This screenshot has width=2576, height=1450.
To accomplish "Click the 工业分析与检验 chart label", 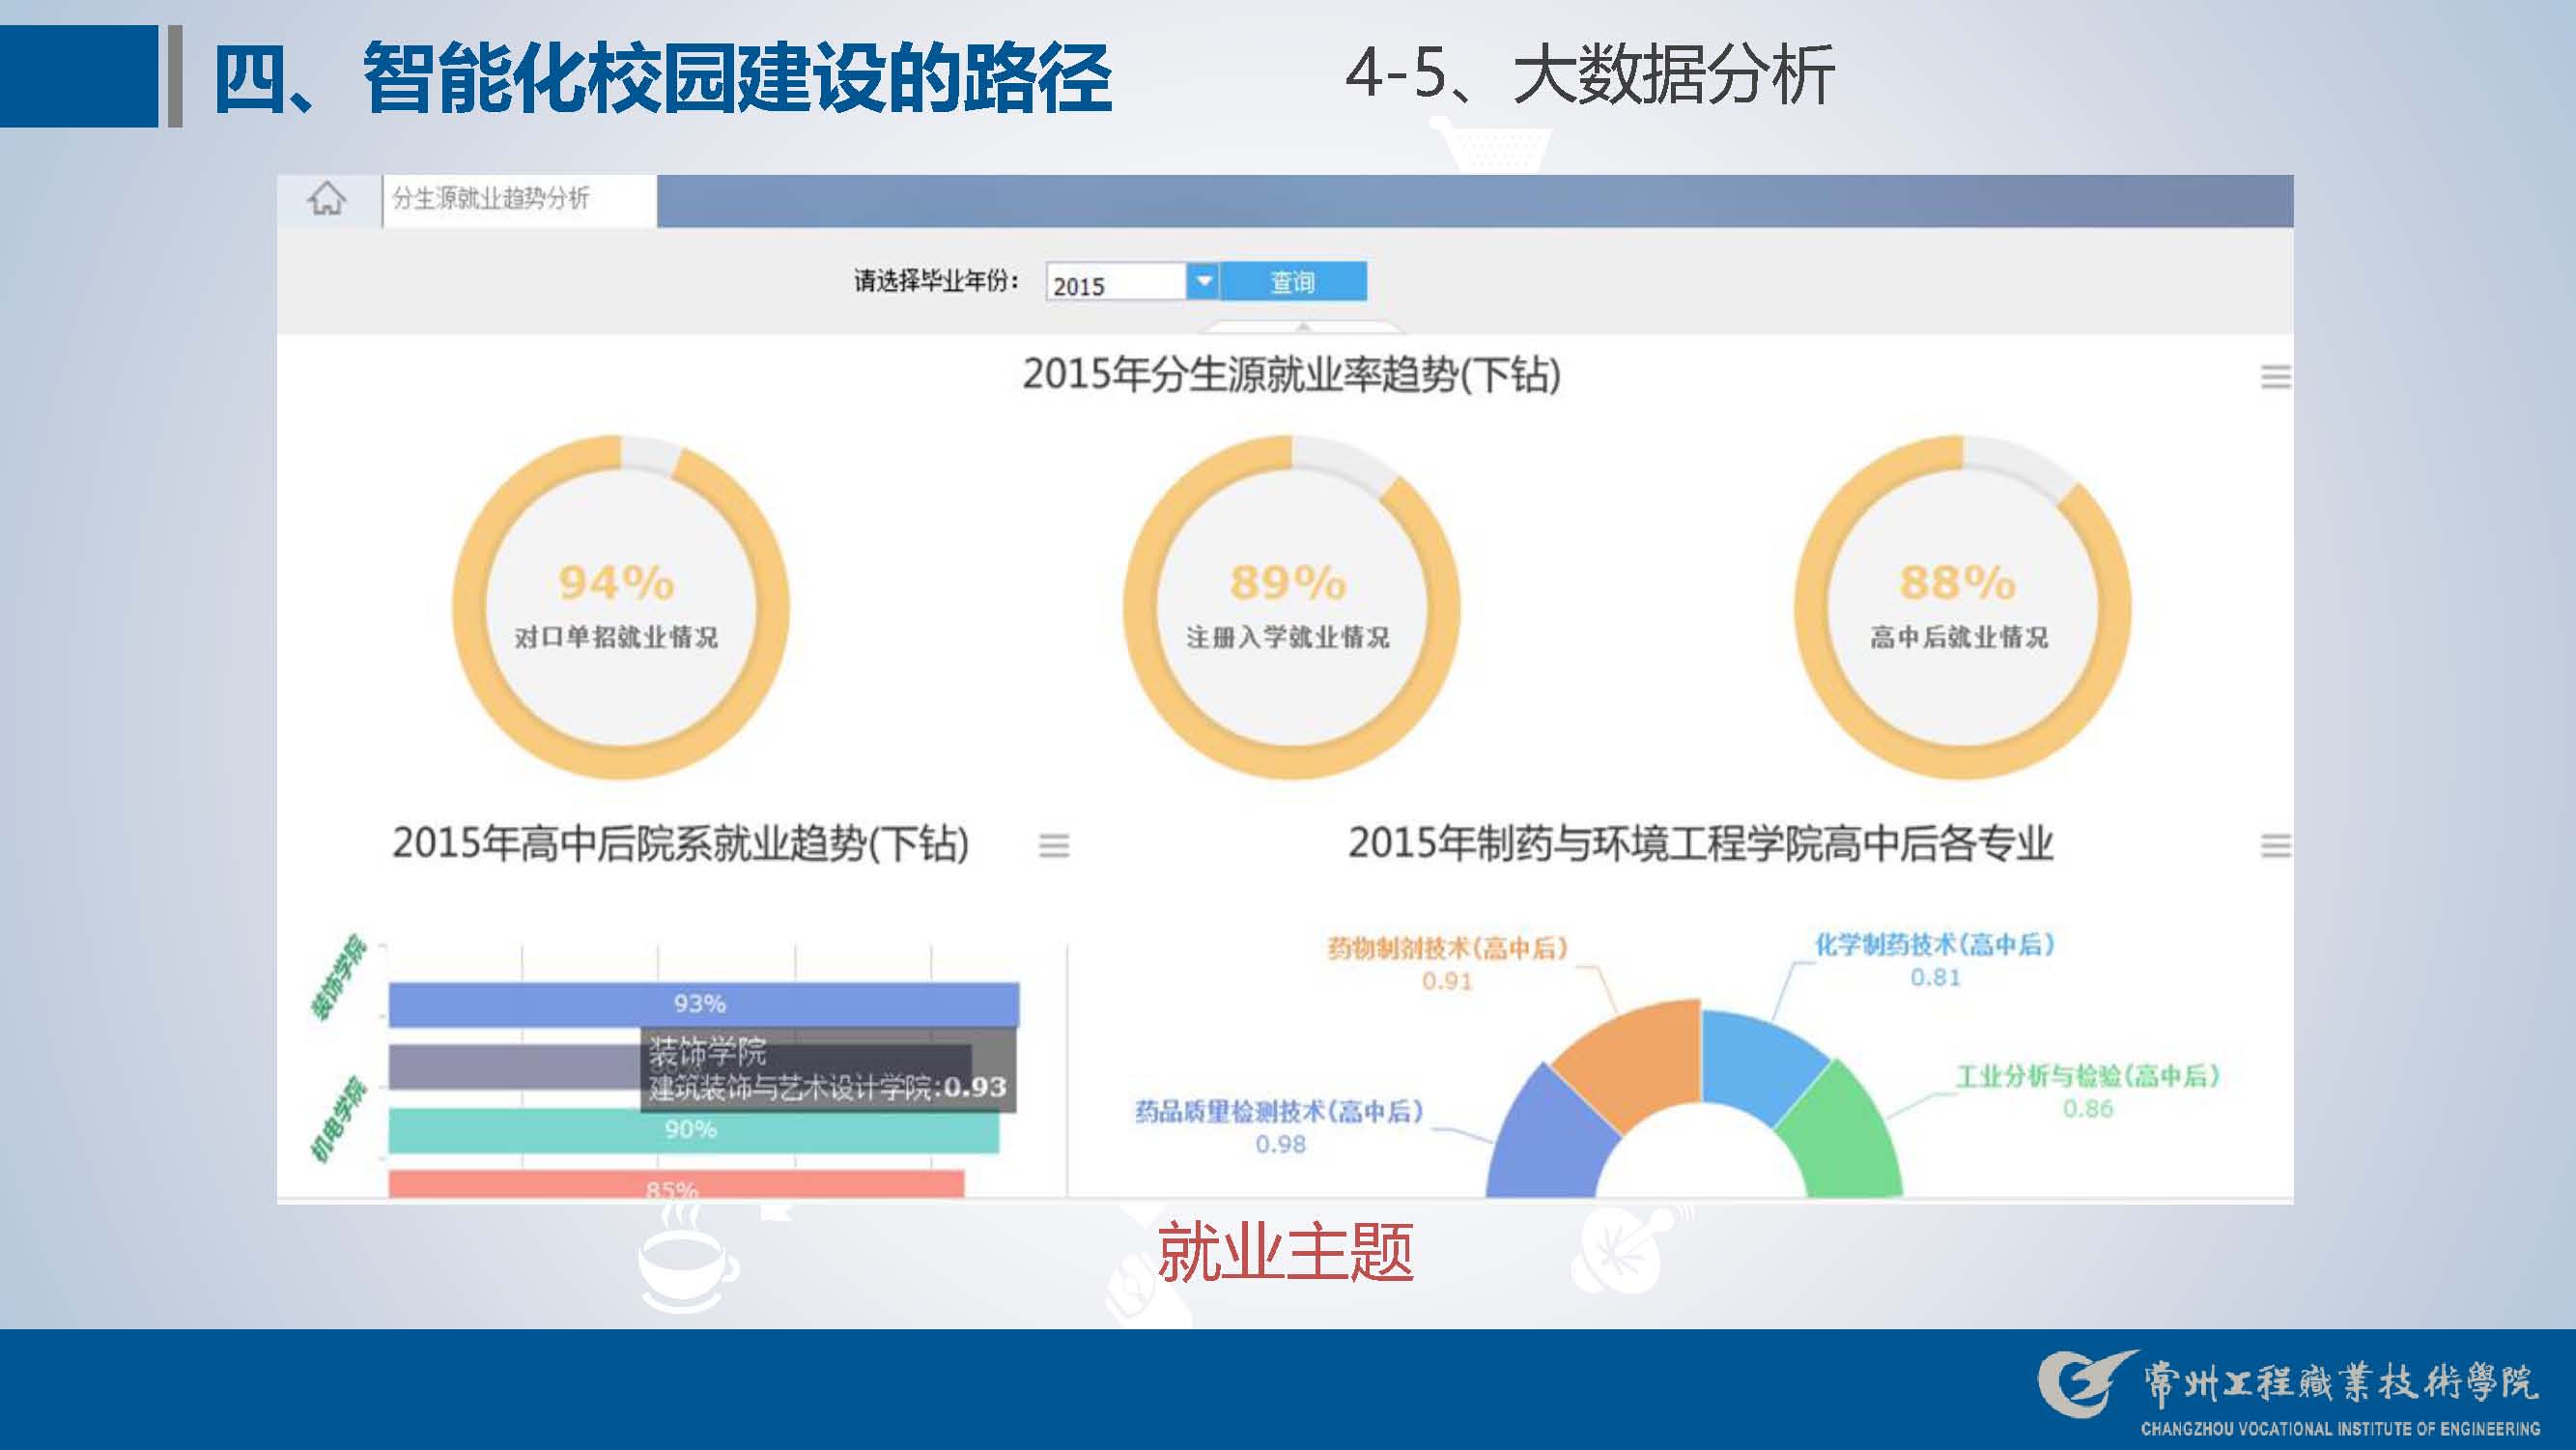I will tap(2088, 1076).
